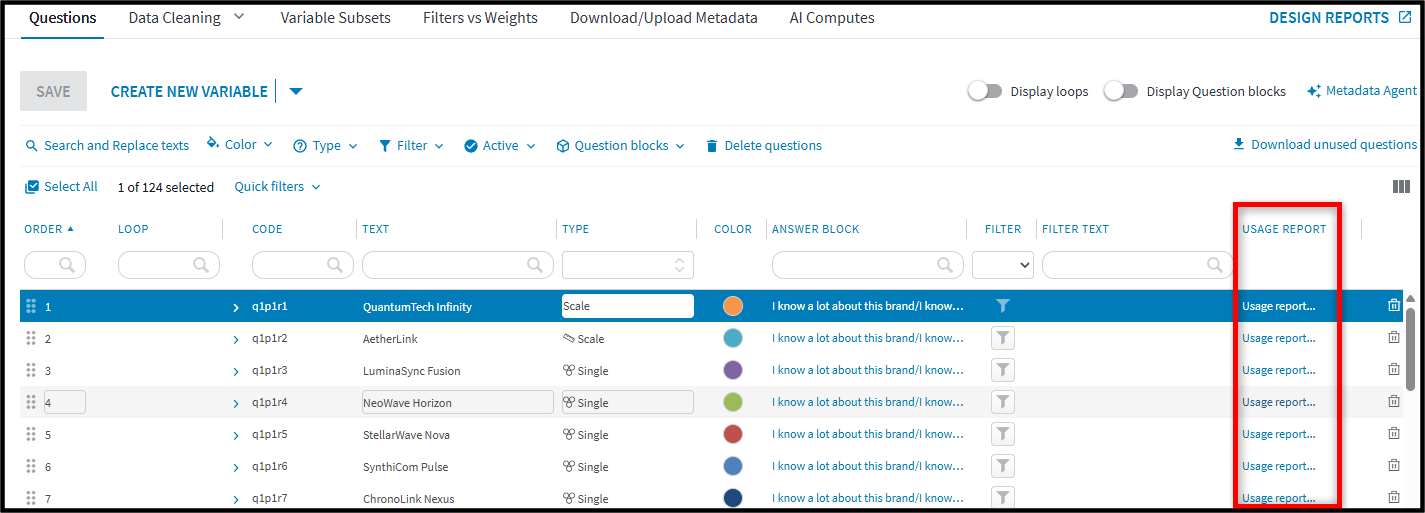This screenshot has width=1425, height=513.
Task: Click the Search and Replace magnifier icon
Action: coord(32,146)
